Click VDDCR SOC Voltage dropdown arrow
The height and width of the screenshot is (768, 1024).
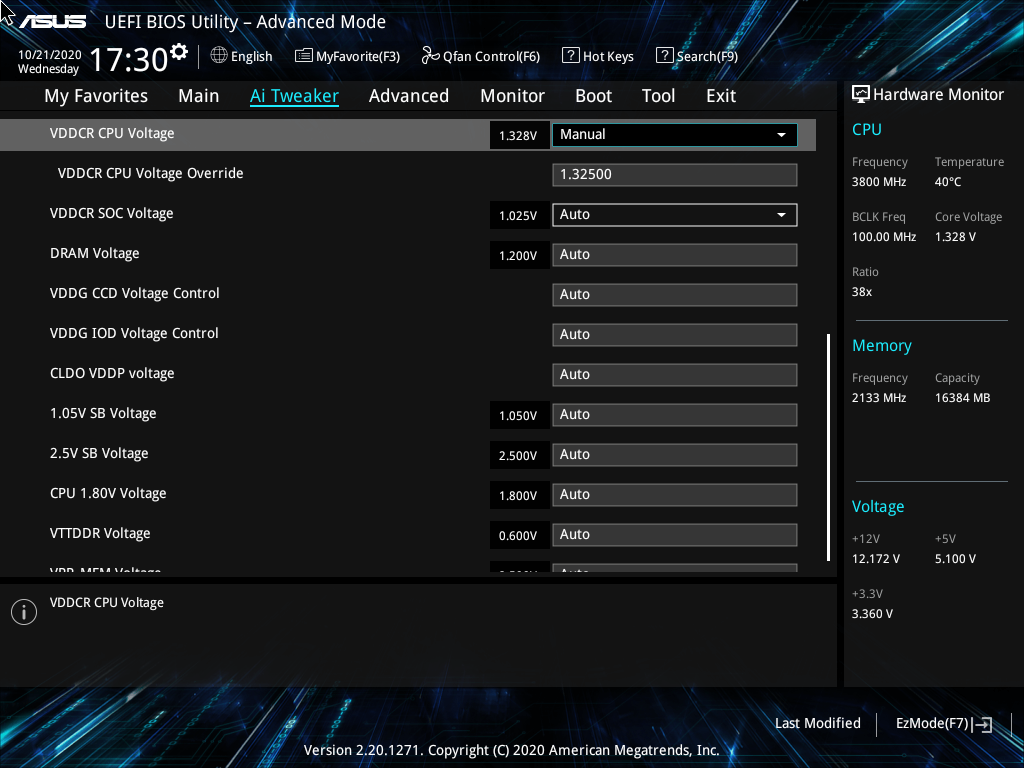pyautogui.click(x=781, y=215)
